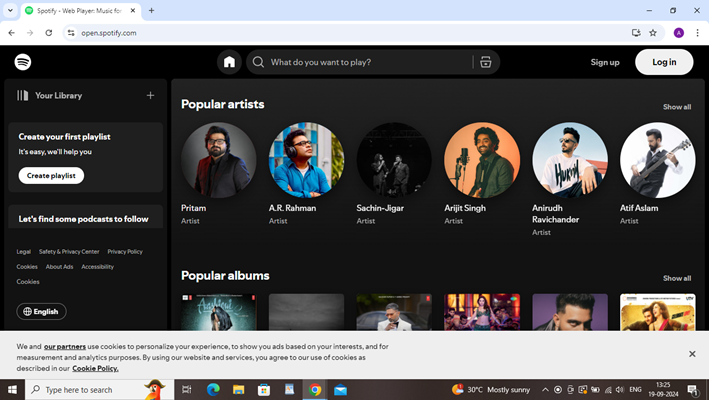Open File Explorer from taskbar

(238, 390)
